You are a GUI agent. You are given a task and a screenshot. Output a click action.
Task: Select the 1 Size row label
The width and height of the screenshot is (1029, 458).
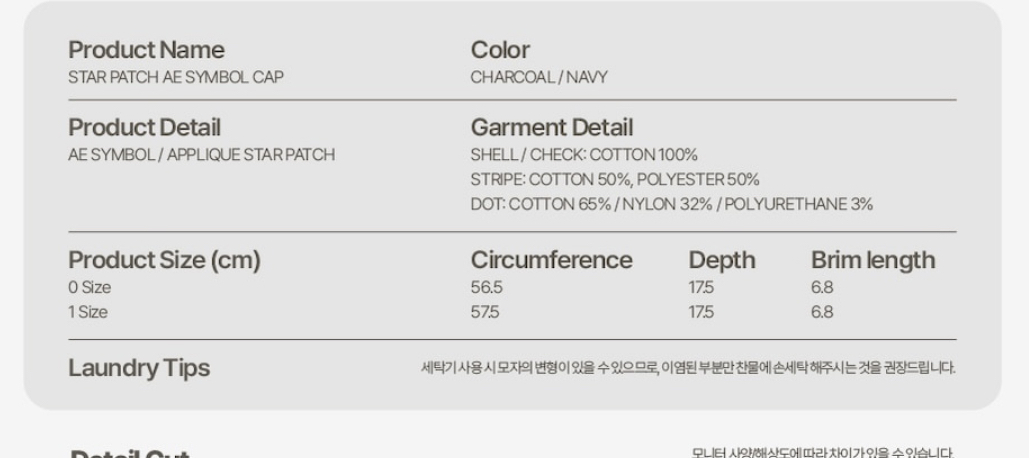coord(88,312)
